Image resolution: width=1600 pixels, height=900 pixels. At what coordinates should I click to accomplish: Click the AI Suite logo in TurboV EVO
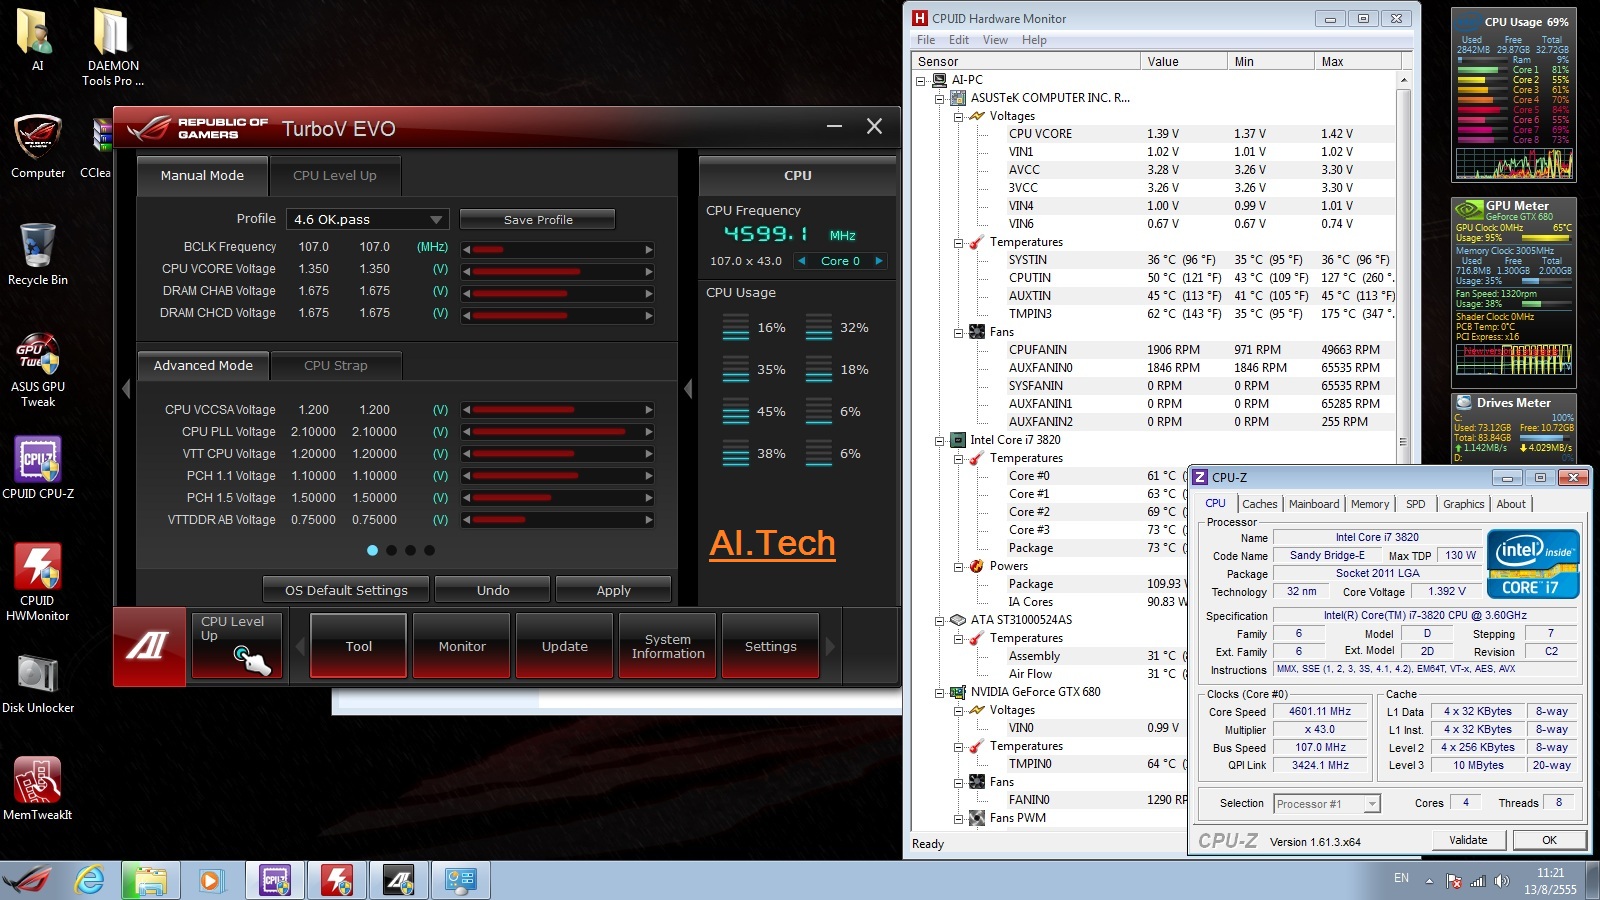click(x=149, y=647)
